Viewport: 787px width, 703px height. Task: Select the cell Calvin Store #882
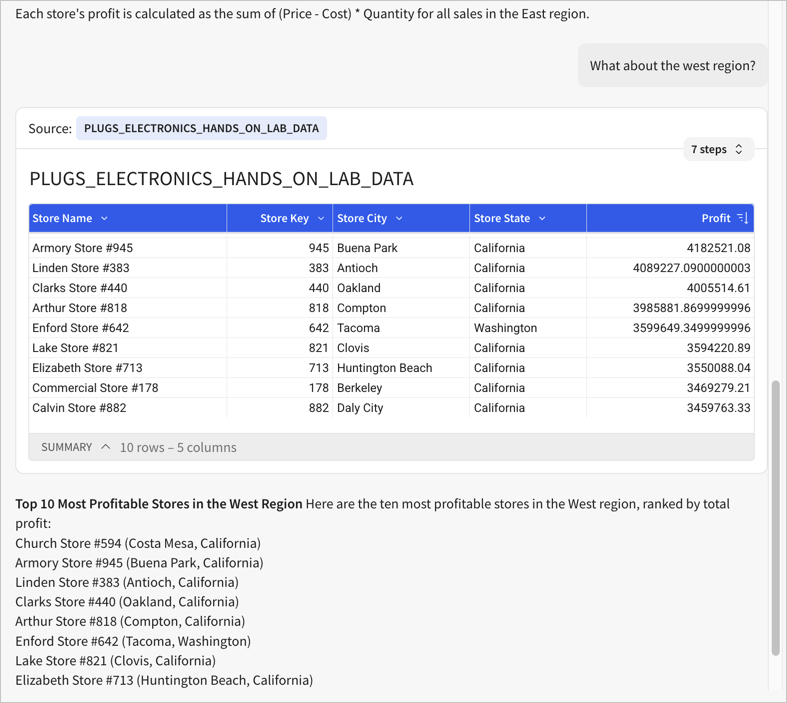(127, 408)
